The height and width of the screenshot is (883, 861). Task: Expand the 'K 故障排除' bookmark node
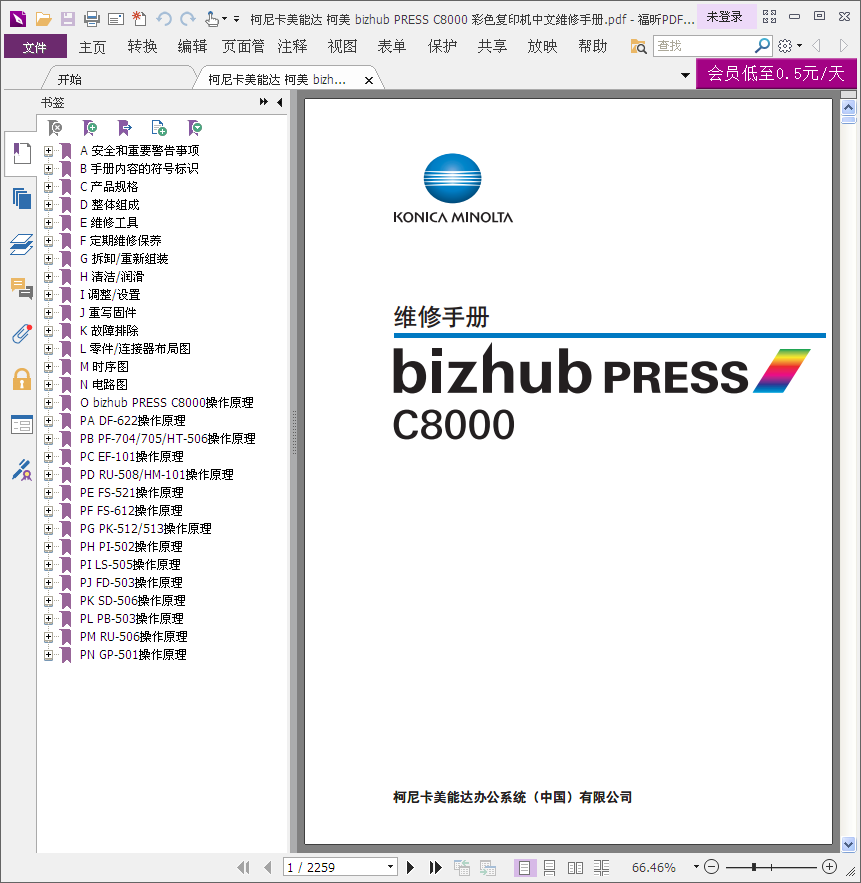(48, 331)
